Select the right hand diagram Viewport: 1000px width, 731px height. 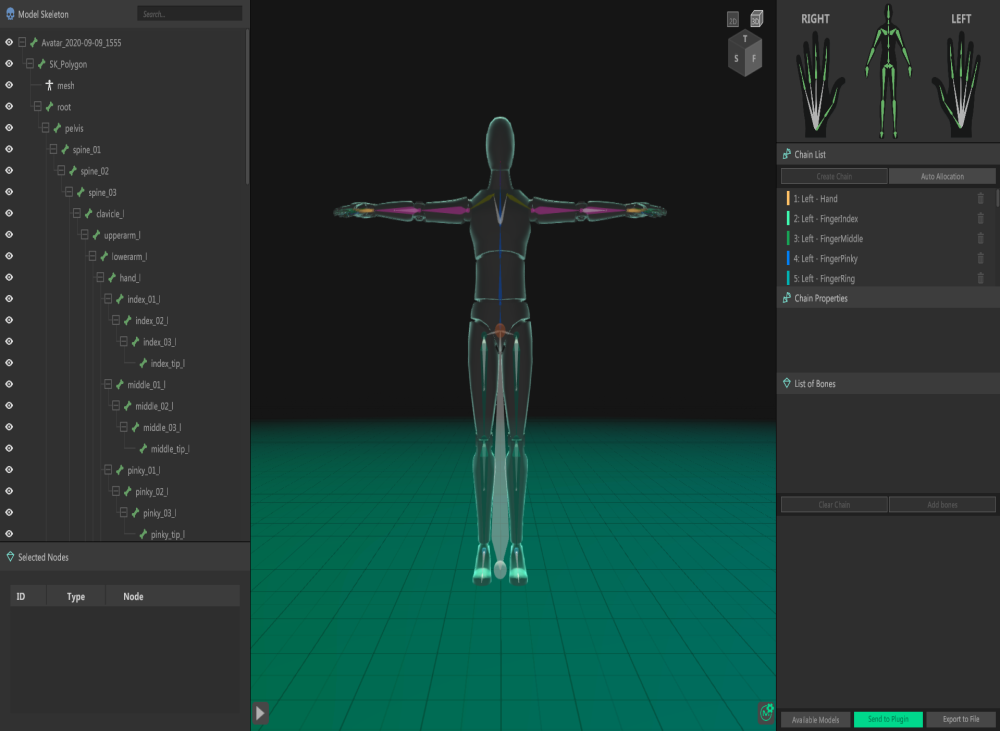point(816,86)
